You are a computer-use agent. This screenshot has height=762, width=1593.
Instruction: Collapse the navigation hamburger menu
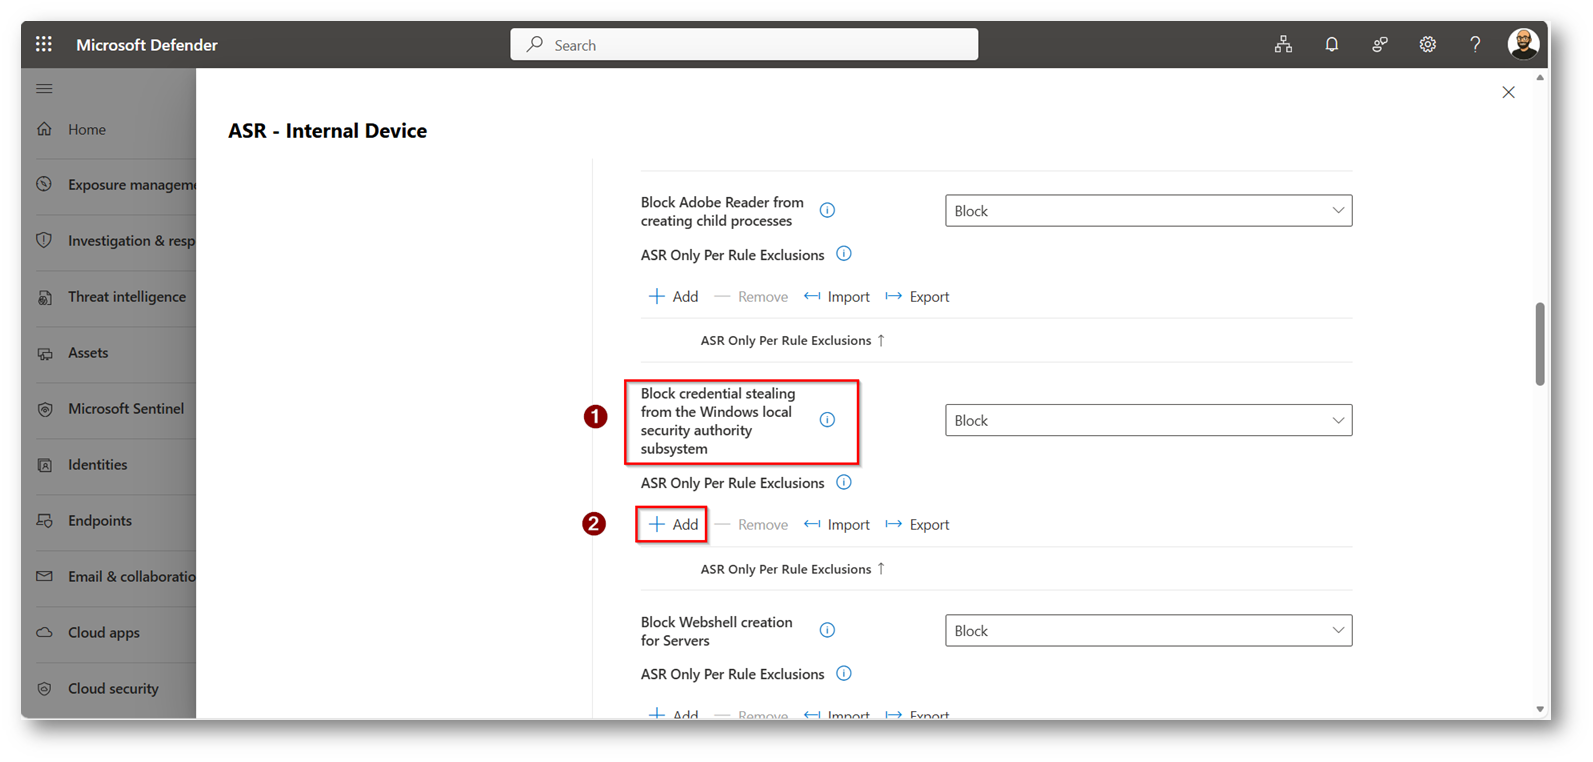tap(44, 89)
